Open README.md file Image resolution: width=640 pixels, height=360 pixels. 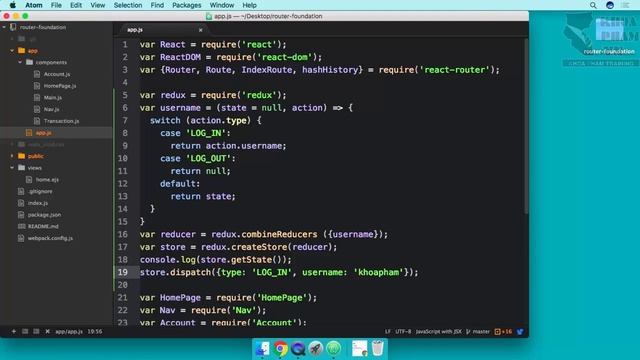click(x=43, y=226)
